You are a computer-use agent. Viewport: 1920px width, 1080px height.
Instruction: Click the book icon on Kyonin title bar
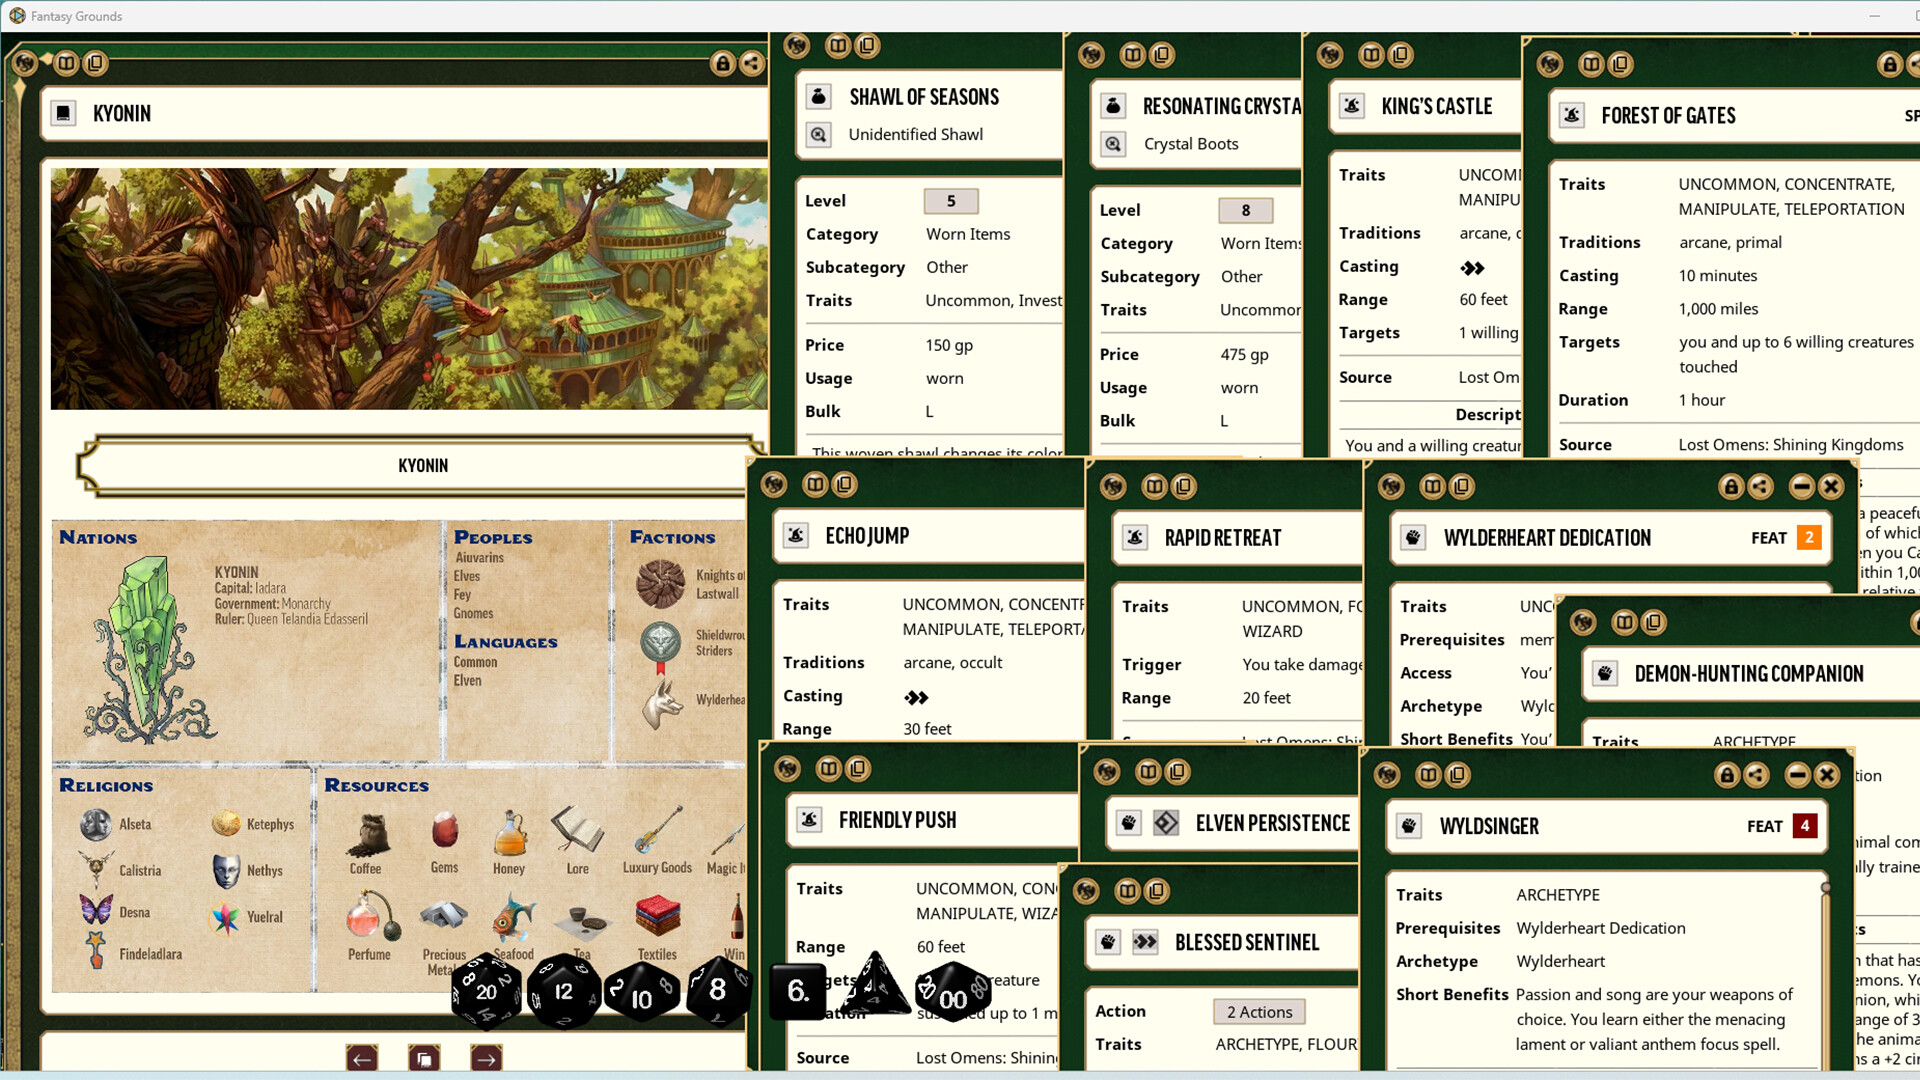click(x=66, y=63)
